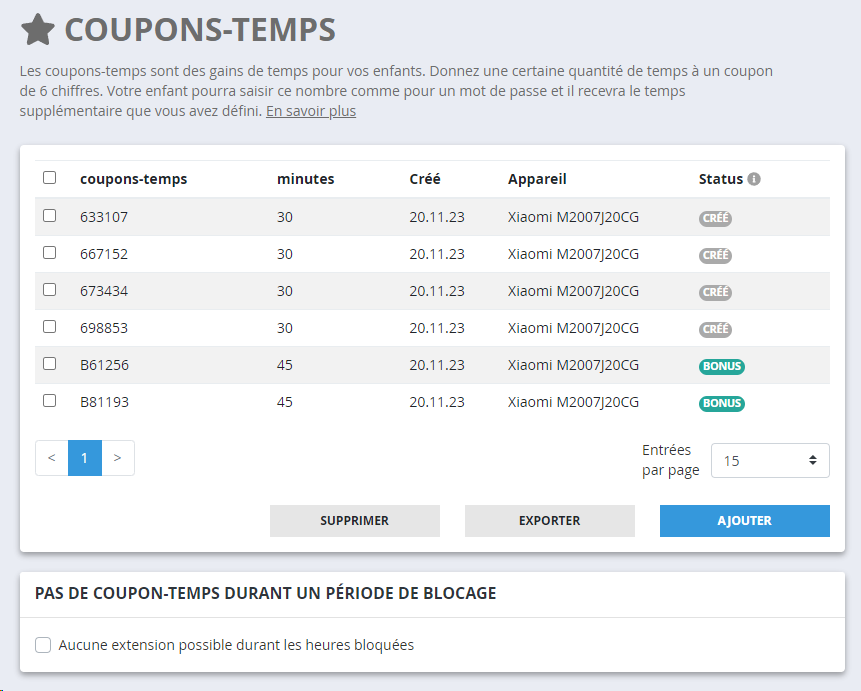
Task: Click the 'Status' column header text
Action: point(720,179)
